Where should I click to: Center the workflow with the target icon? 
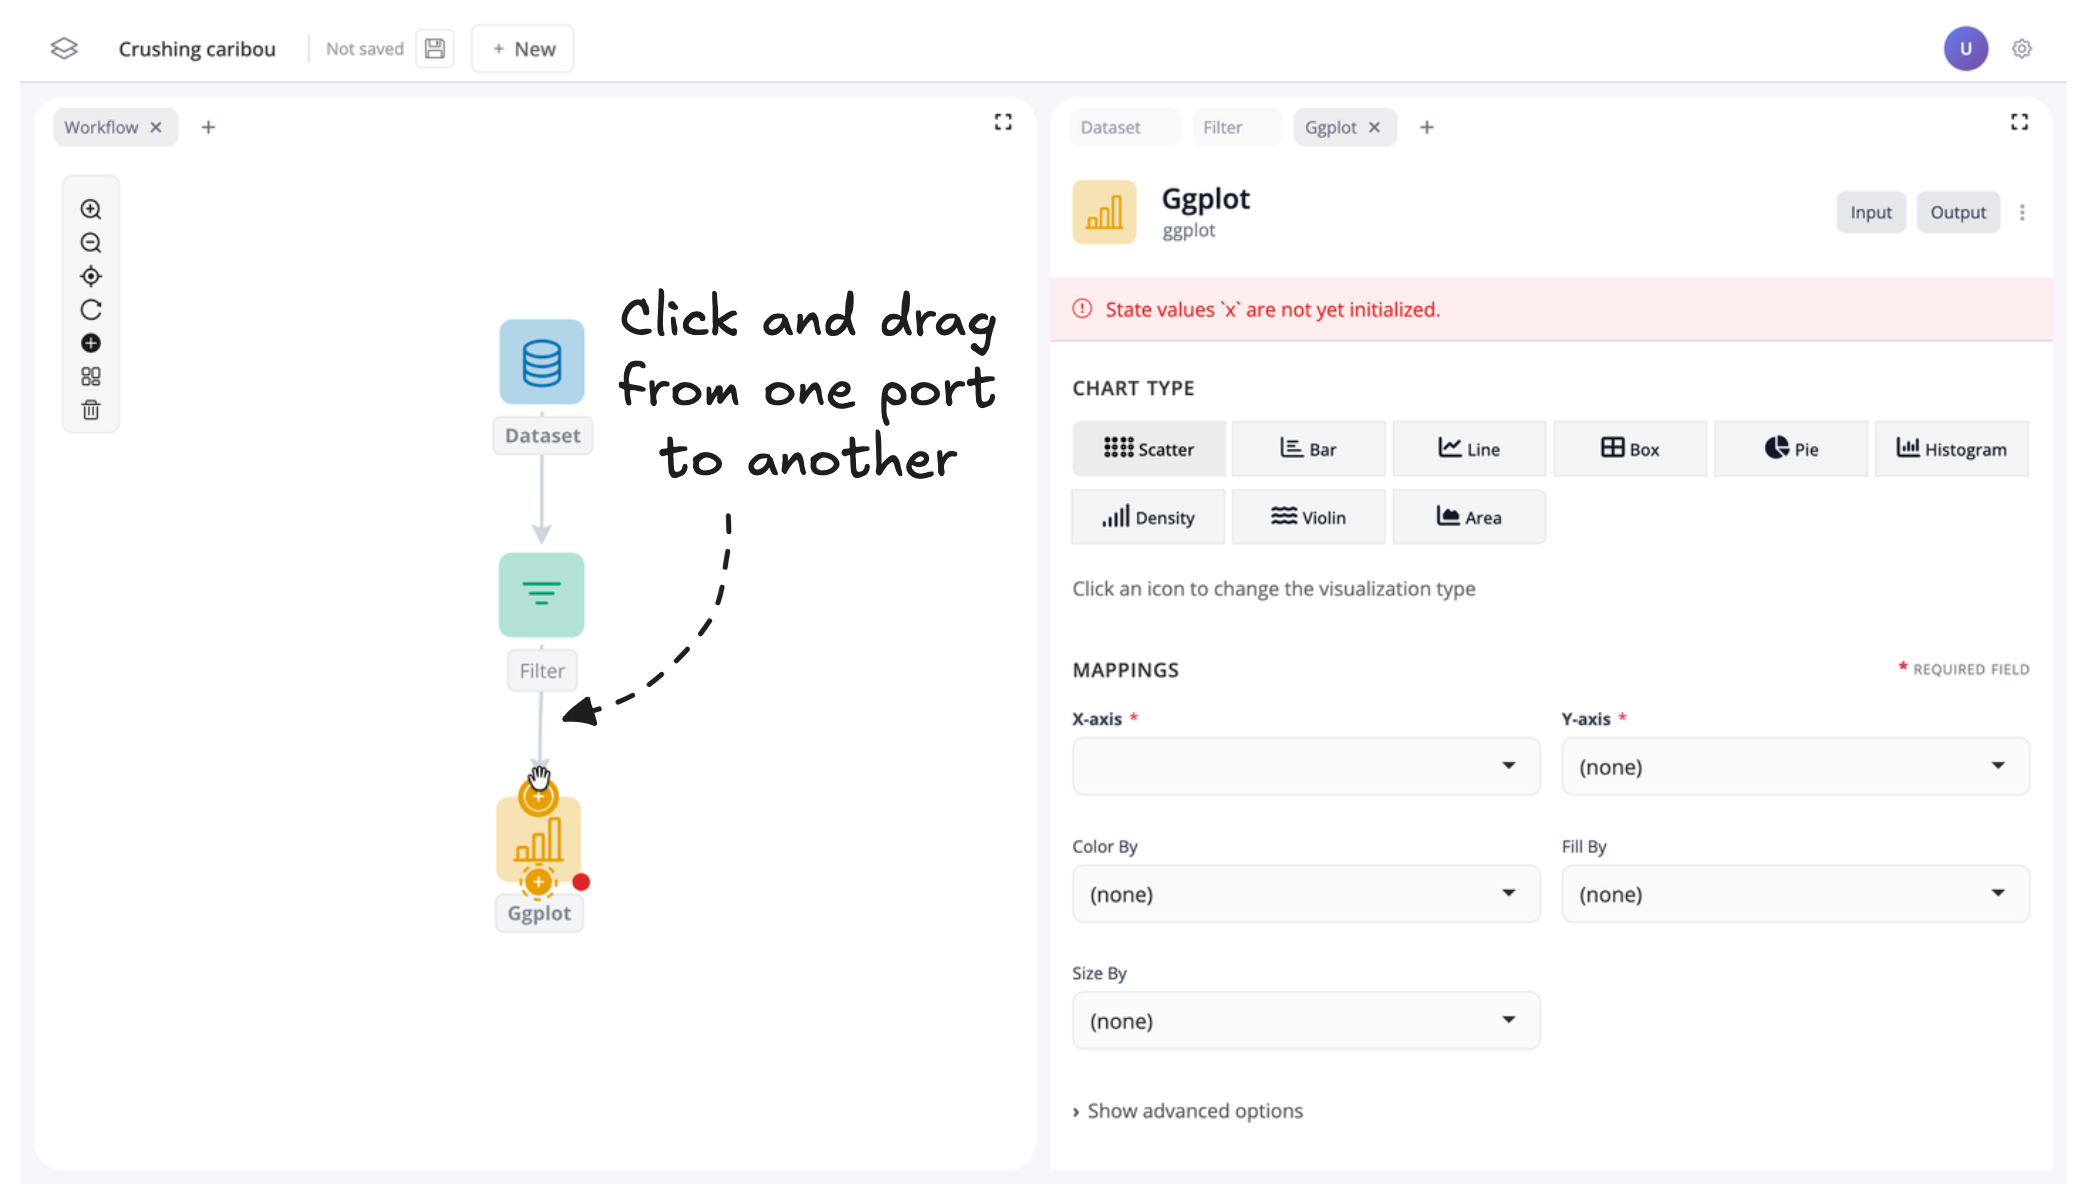click(91, 276)
